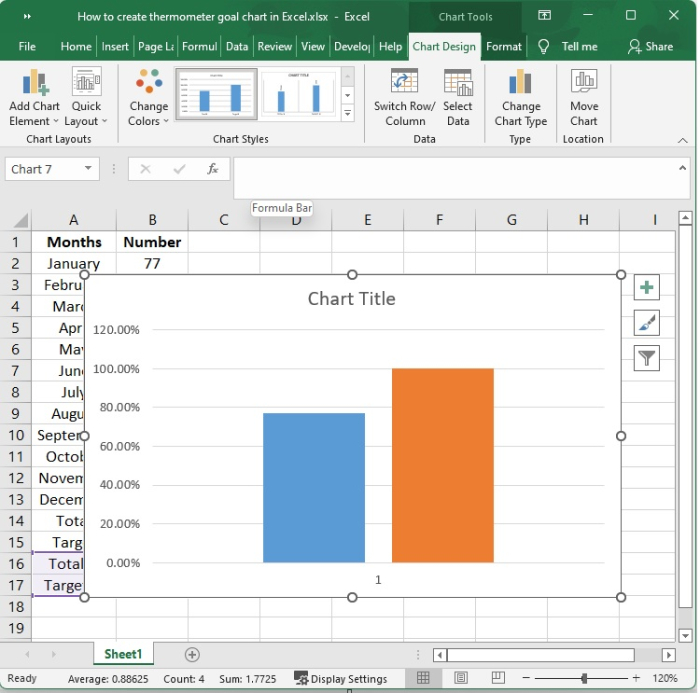Click the Share button
700x693 pixels.
pos(650,46)
